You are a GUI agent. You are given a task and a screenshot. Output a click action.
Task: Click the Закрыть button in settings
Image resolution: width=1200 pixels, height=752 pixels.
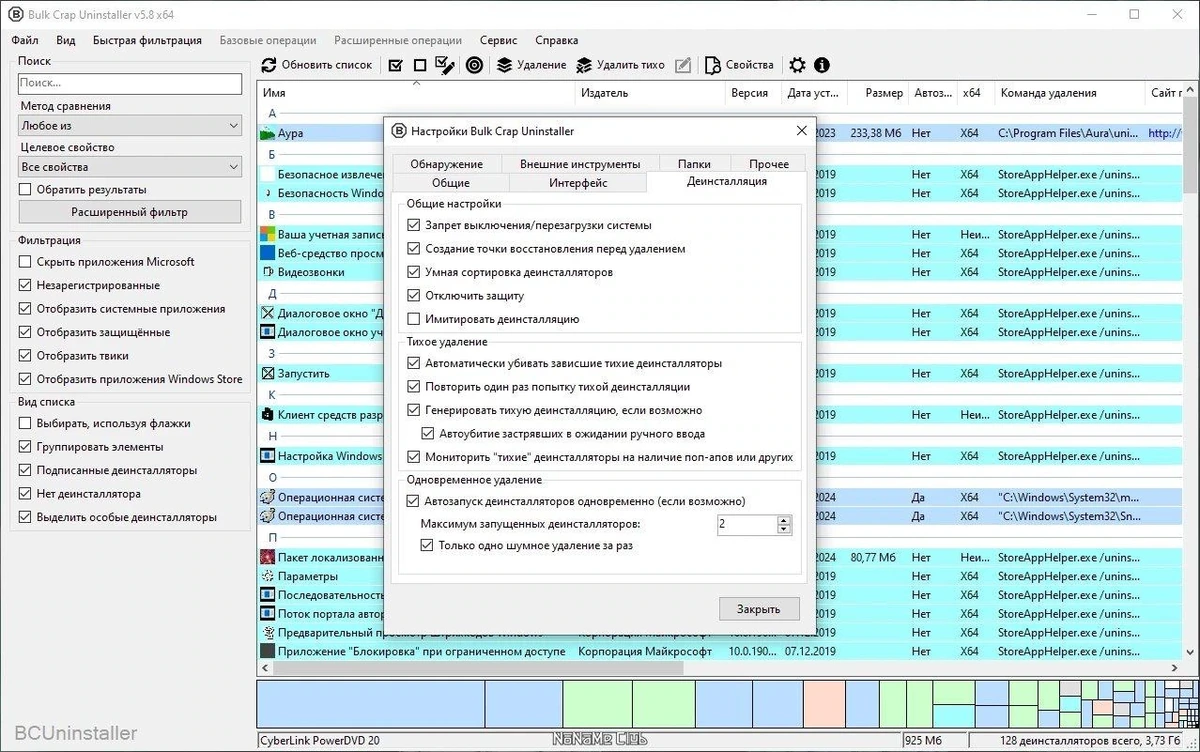tap(760, 608)
